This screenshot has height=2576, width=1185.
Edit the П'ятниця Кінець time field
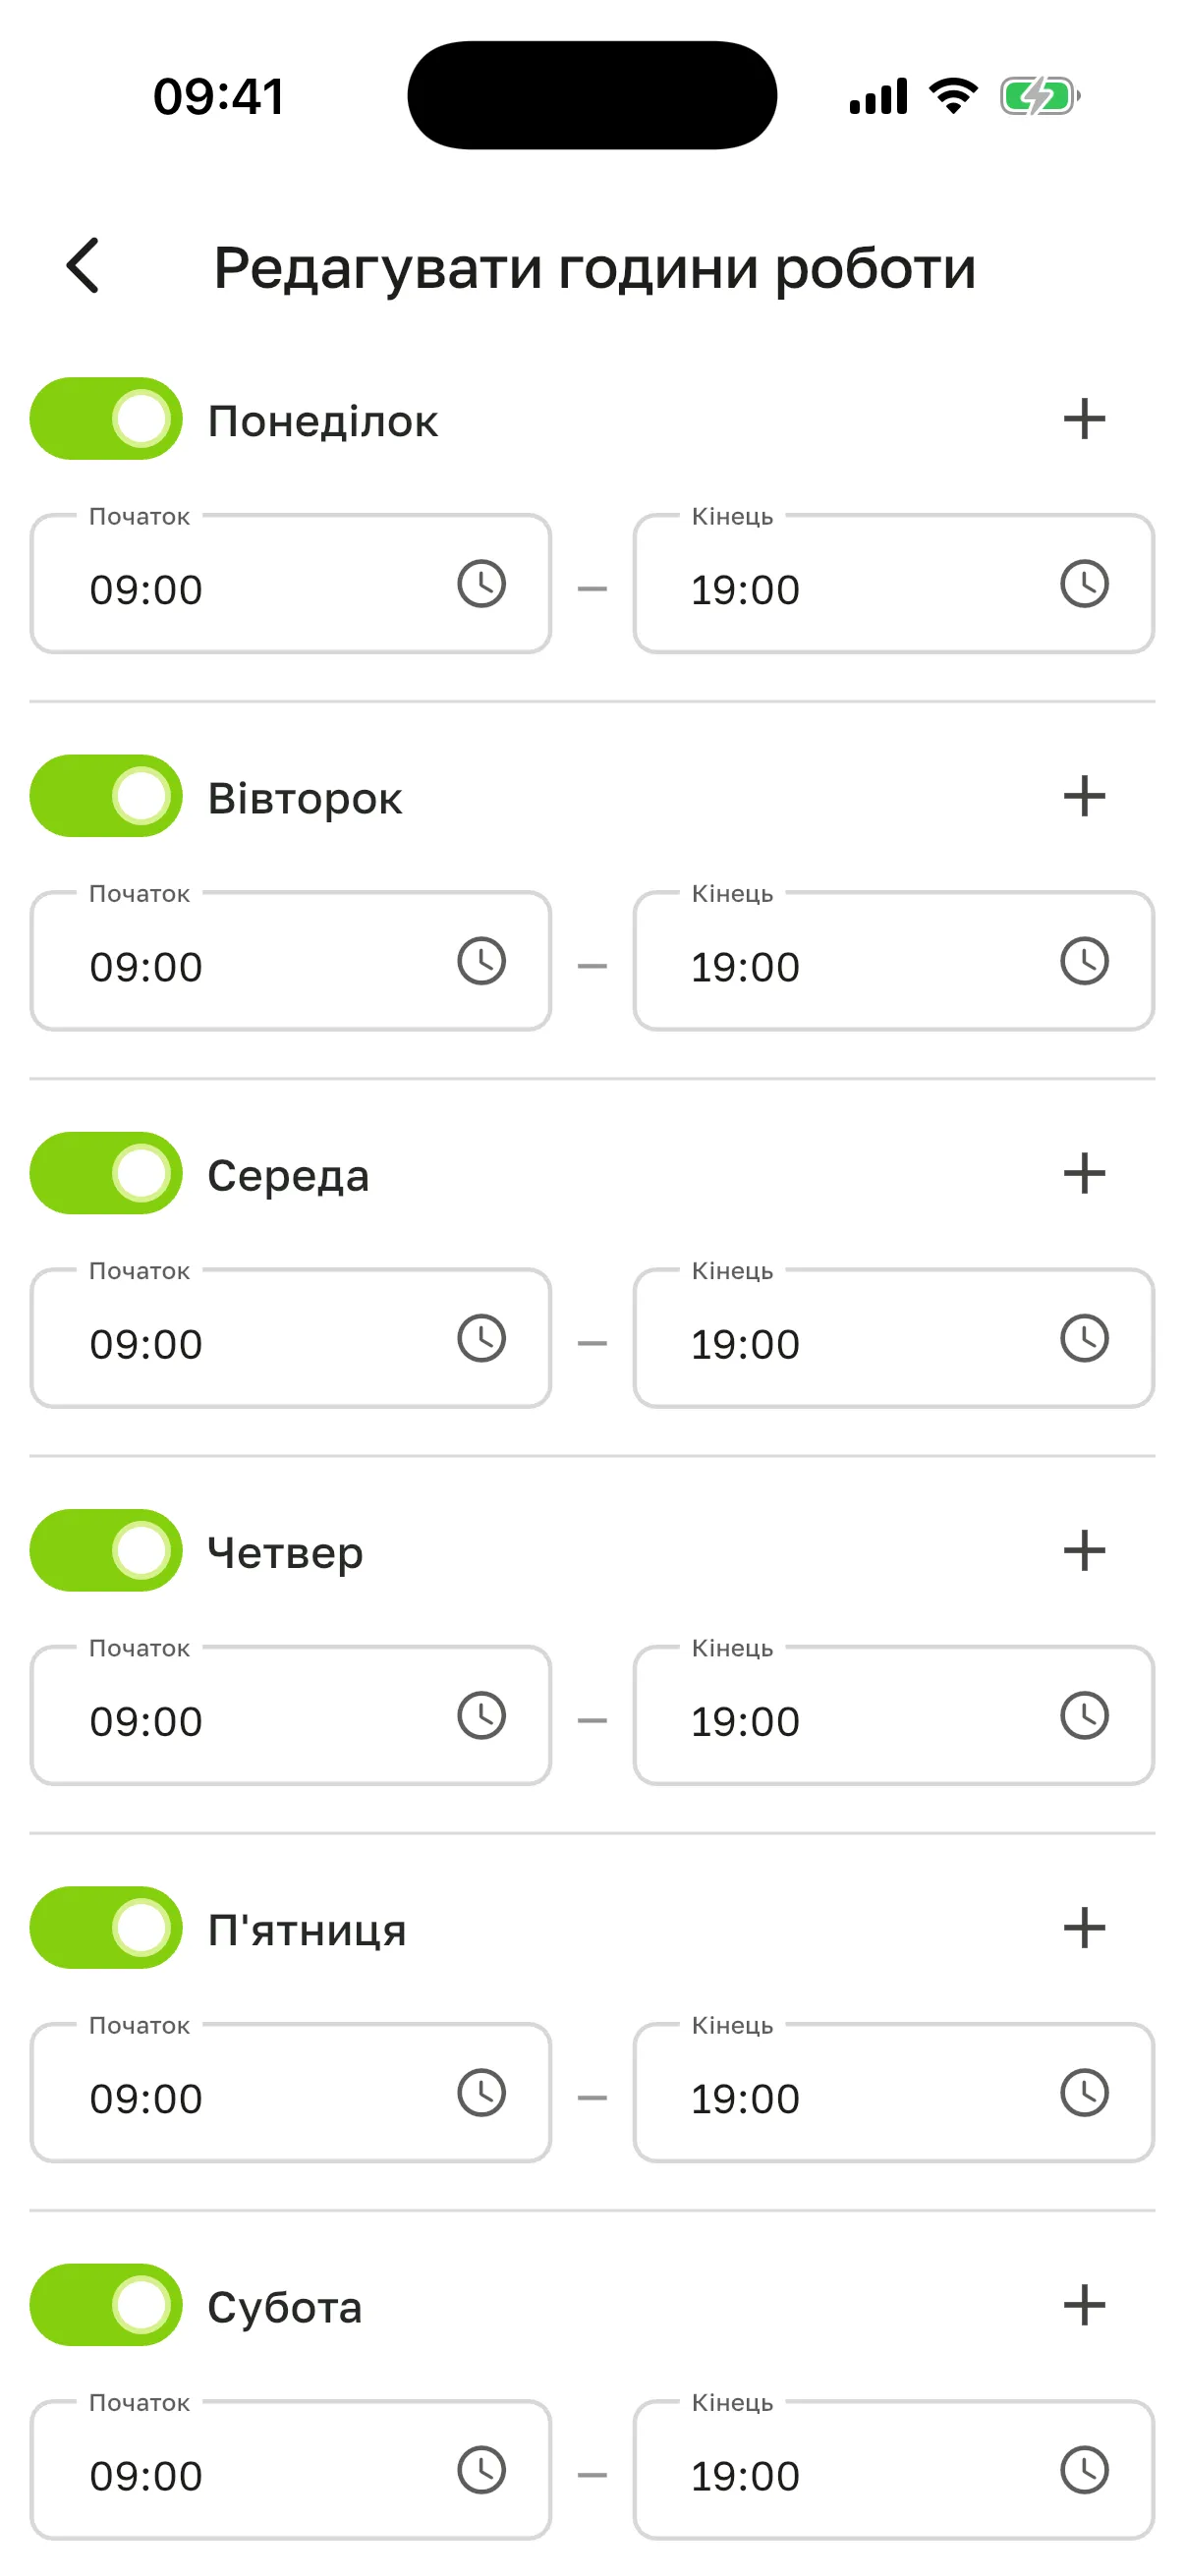coord(894,2093)
